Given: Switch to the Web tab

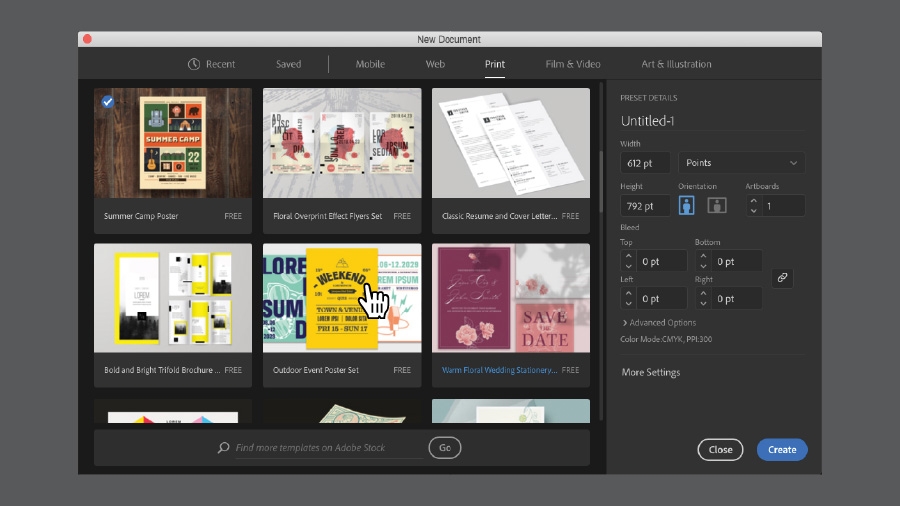Looking at the screenshot, I should pyautogui.click(x=435, y=64).
